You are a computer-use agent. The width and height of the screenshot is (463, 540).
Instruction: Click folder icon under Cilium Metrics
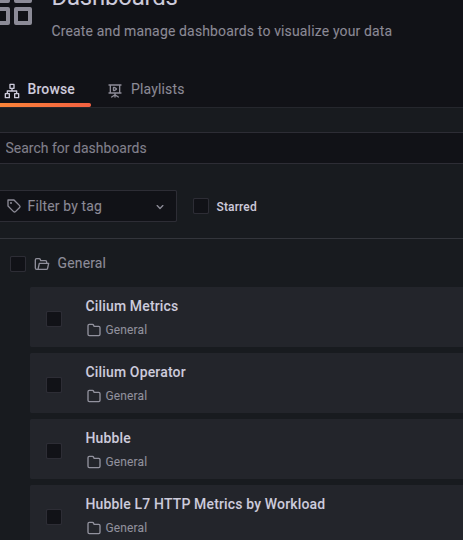tap(94, 330)
